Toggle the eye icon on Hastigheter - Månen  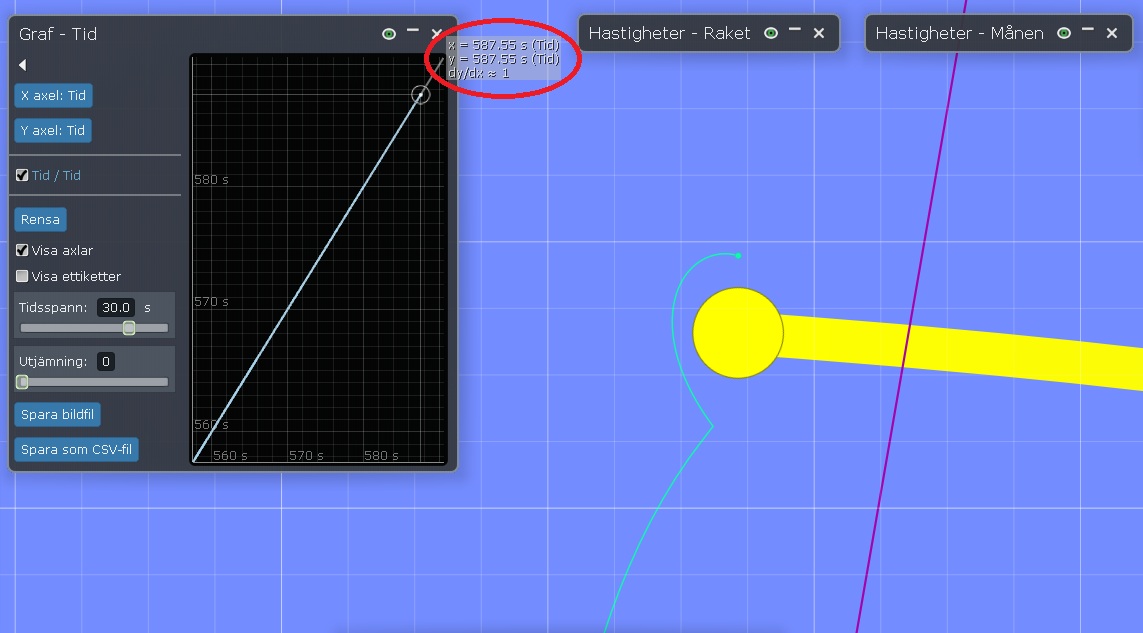click(1064, 33)
